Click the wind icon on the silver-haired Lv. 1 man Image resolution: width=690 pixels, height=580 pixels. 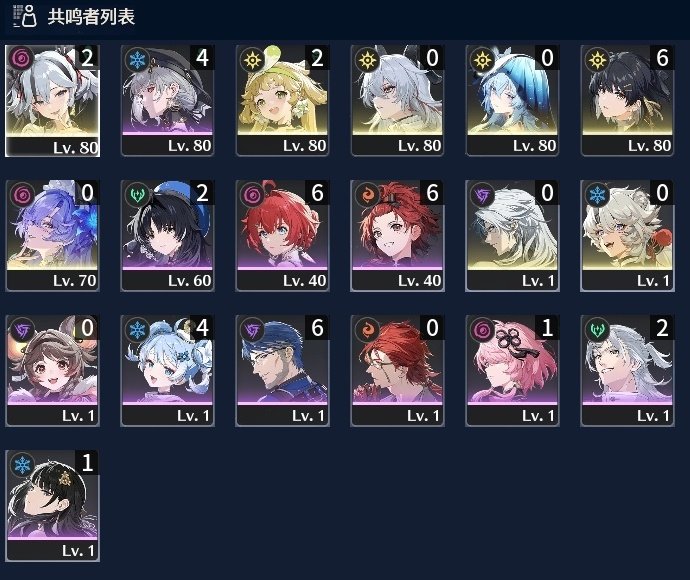597,330
